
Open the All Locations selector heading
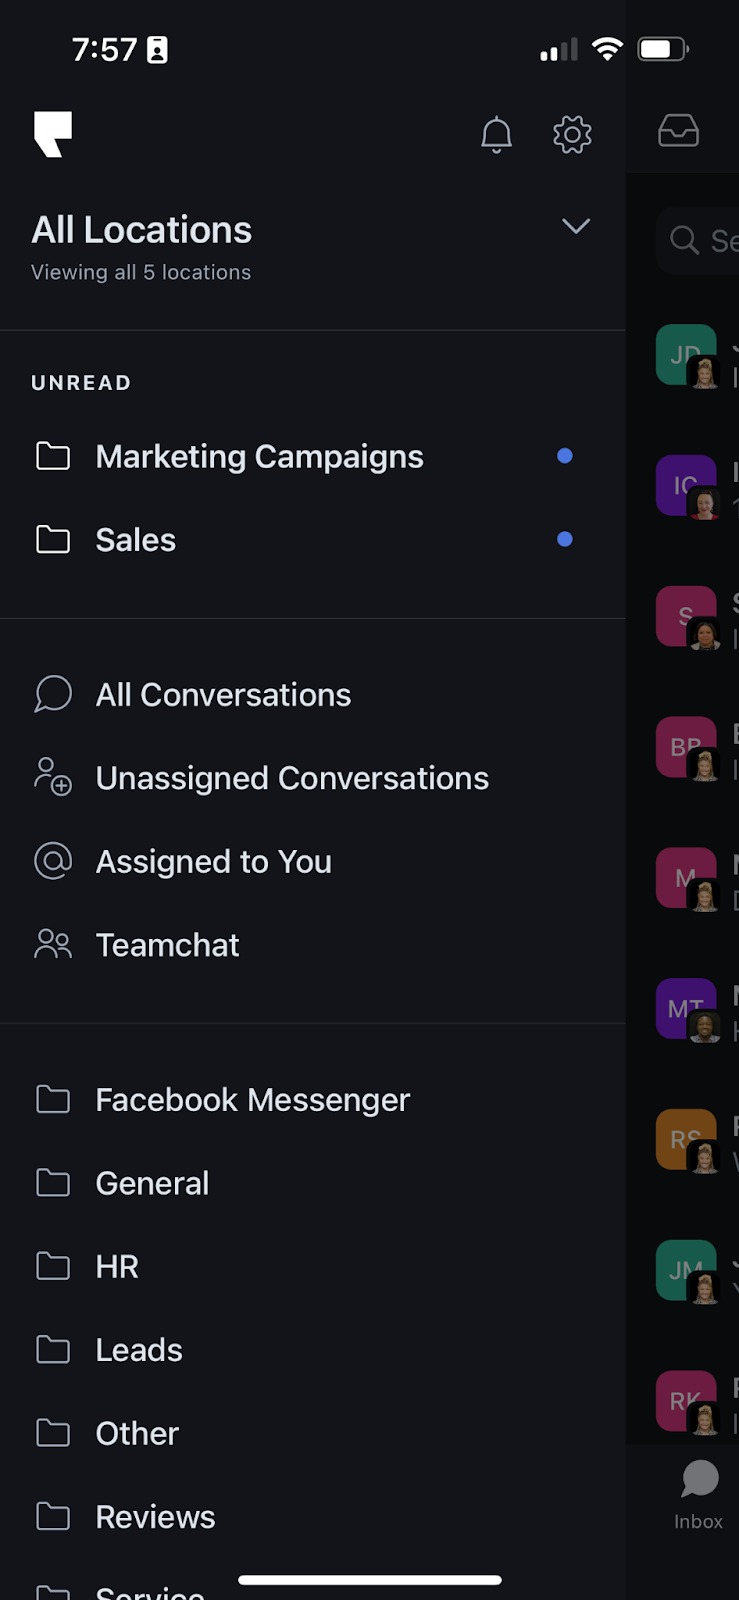[142, 230]
